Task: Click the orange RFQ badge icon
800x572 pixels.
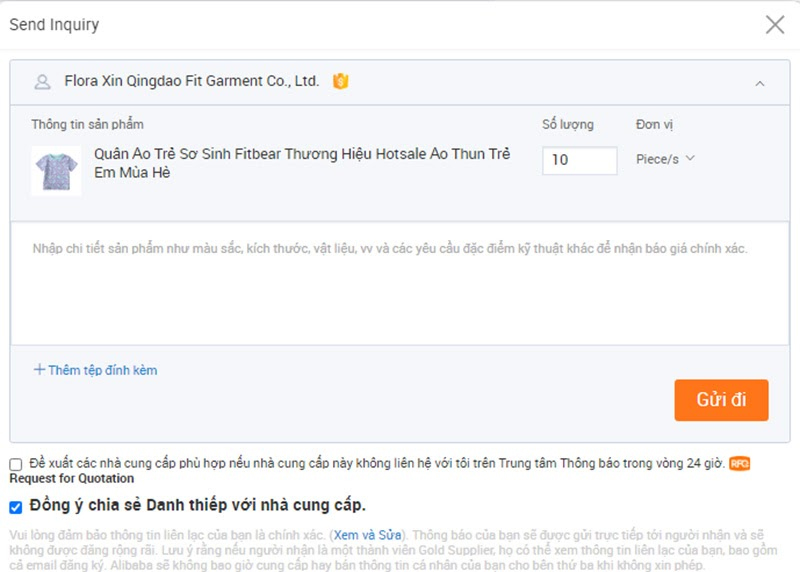Action: coord(739,463)
